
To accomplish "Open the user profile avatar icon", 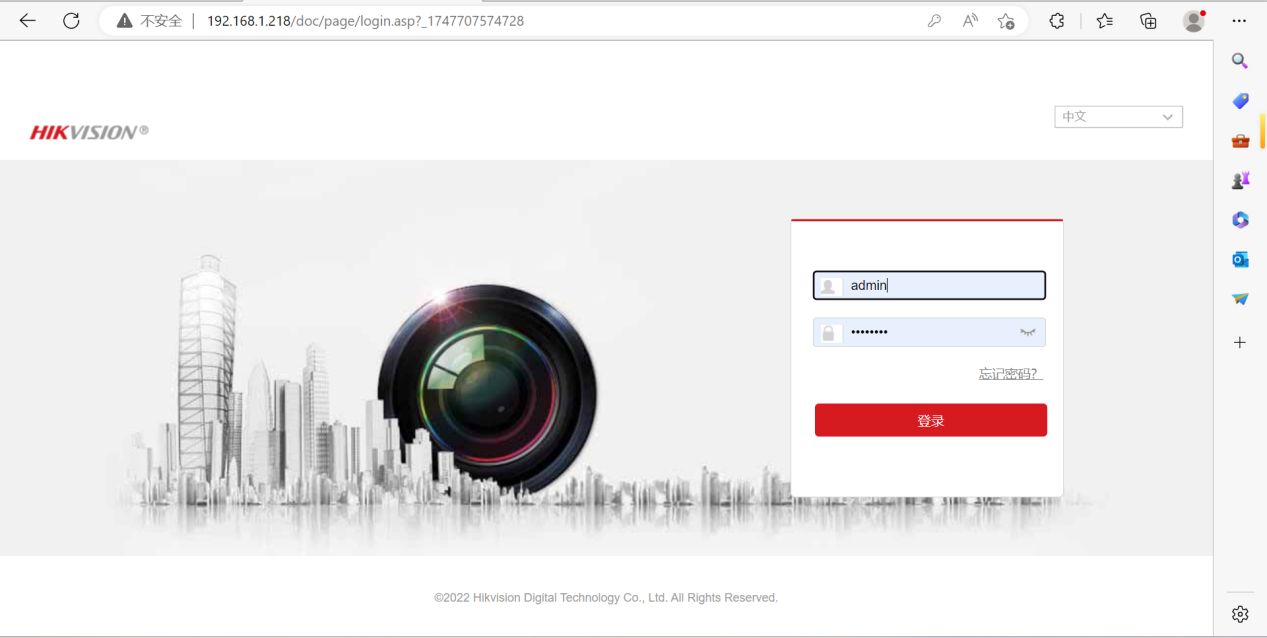I will [1193, 21].
